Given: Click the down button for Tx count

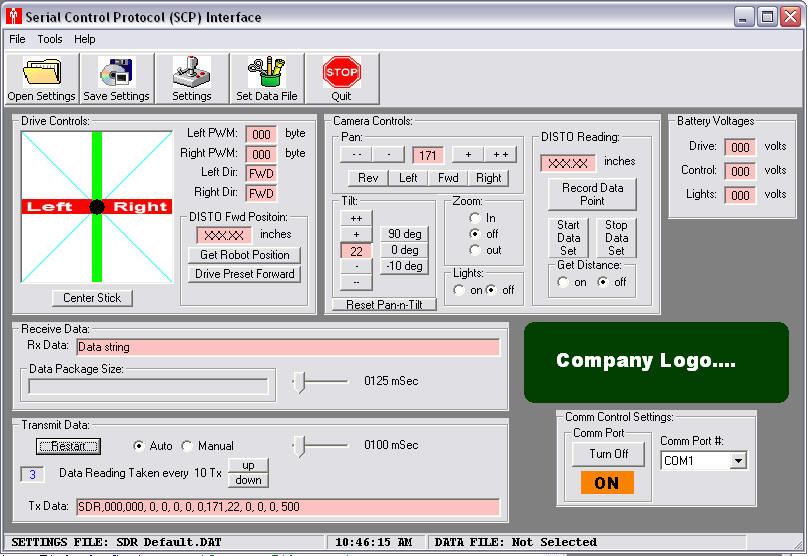Looking at the screenshot, I should point(248,480).
